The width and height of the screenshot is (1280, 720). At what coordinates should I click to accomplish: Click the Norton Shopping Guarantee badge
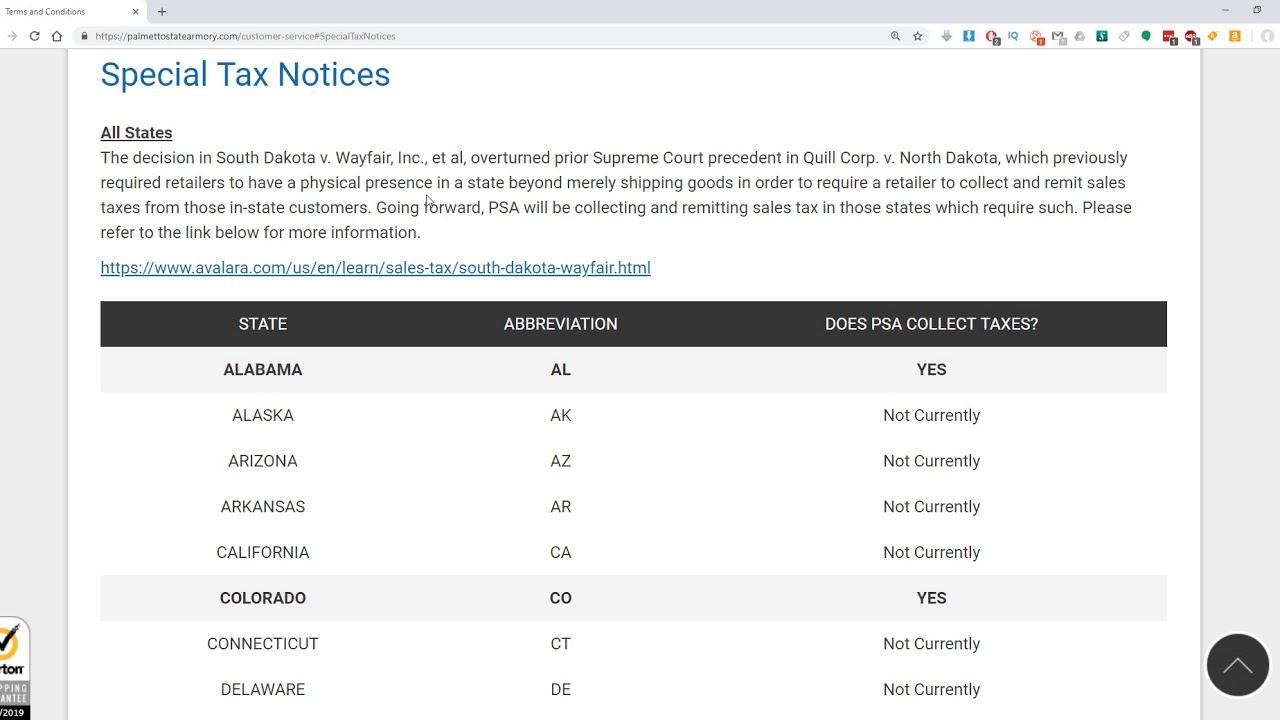coord(13,668)
